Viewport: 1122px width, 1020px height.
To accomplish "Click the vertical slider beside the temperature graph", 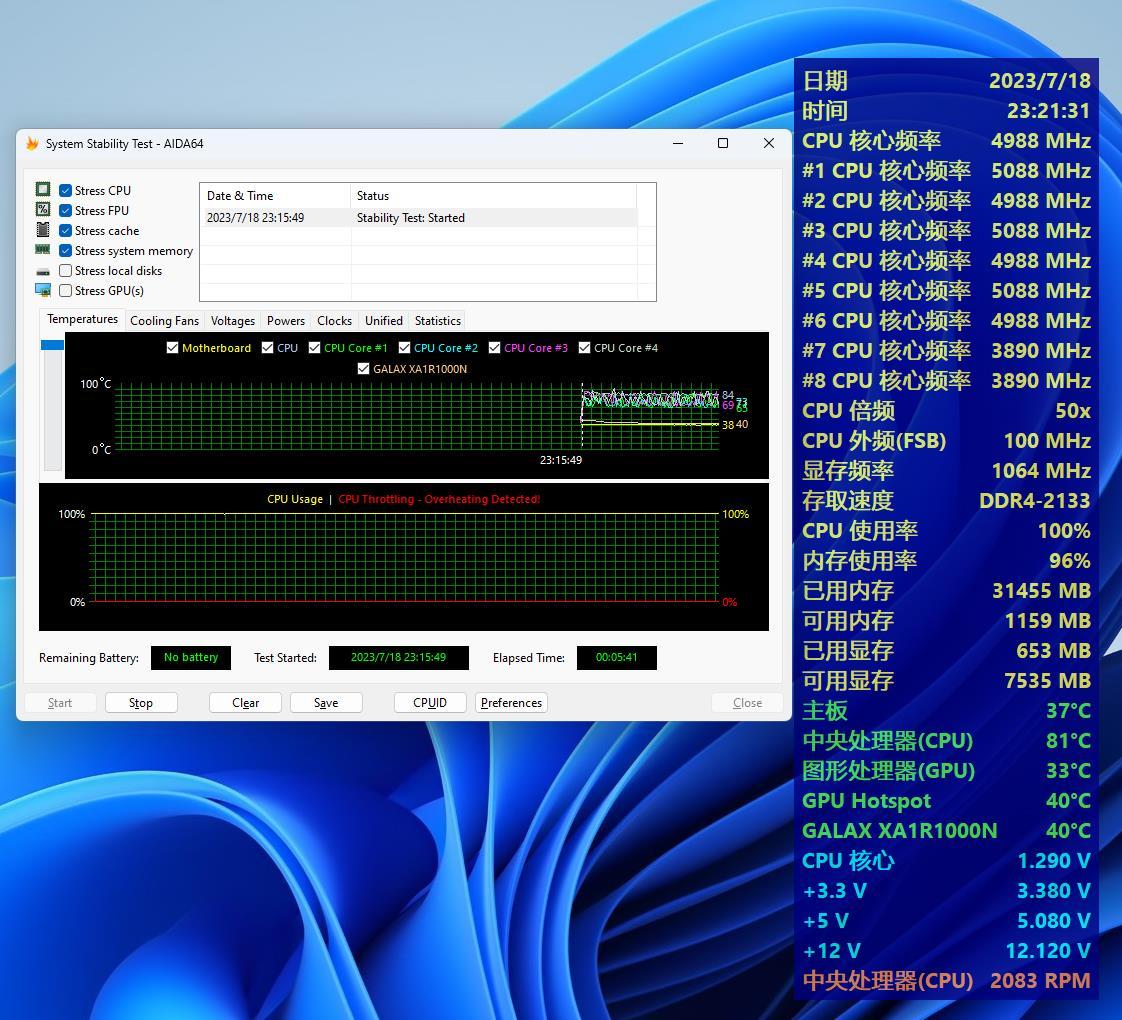I will click(53, 404).
